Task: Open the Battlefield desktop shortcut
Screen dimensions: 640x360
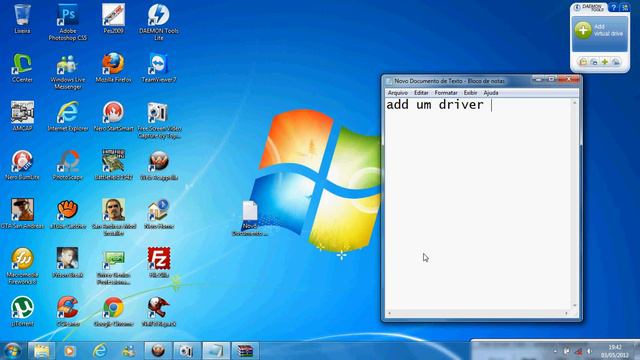Action: [113, 165]
